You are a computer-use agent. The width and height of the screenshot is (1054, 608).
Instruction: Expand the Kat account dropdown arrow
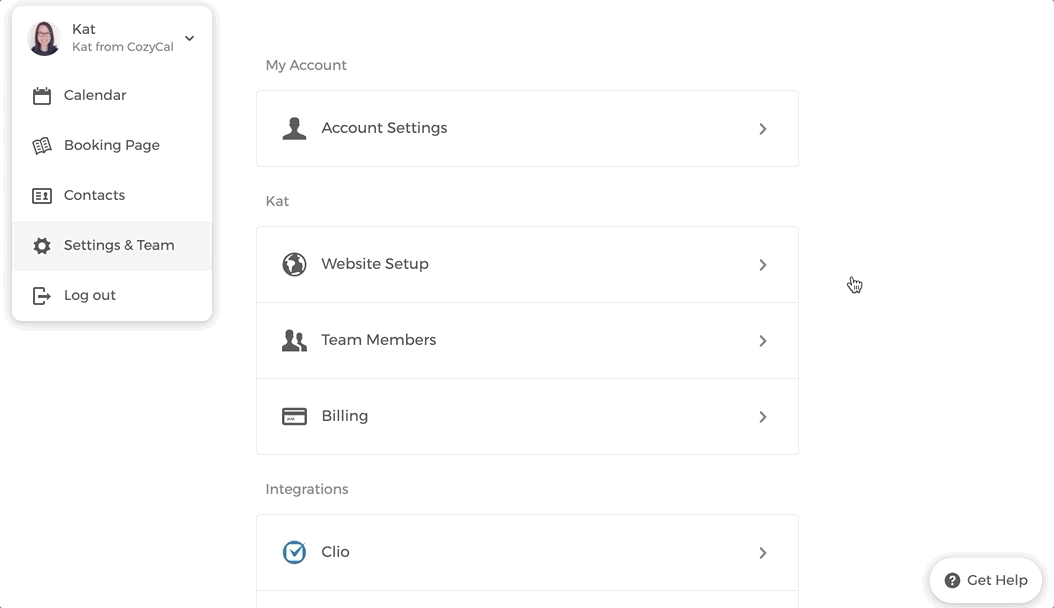(x=190, y=39)
